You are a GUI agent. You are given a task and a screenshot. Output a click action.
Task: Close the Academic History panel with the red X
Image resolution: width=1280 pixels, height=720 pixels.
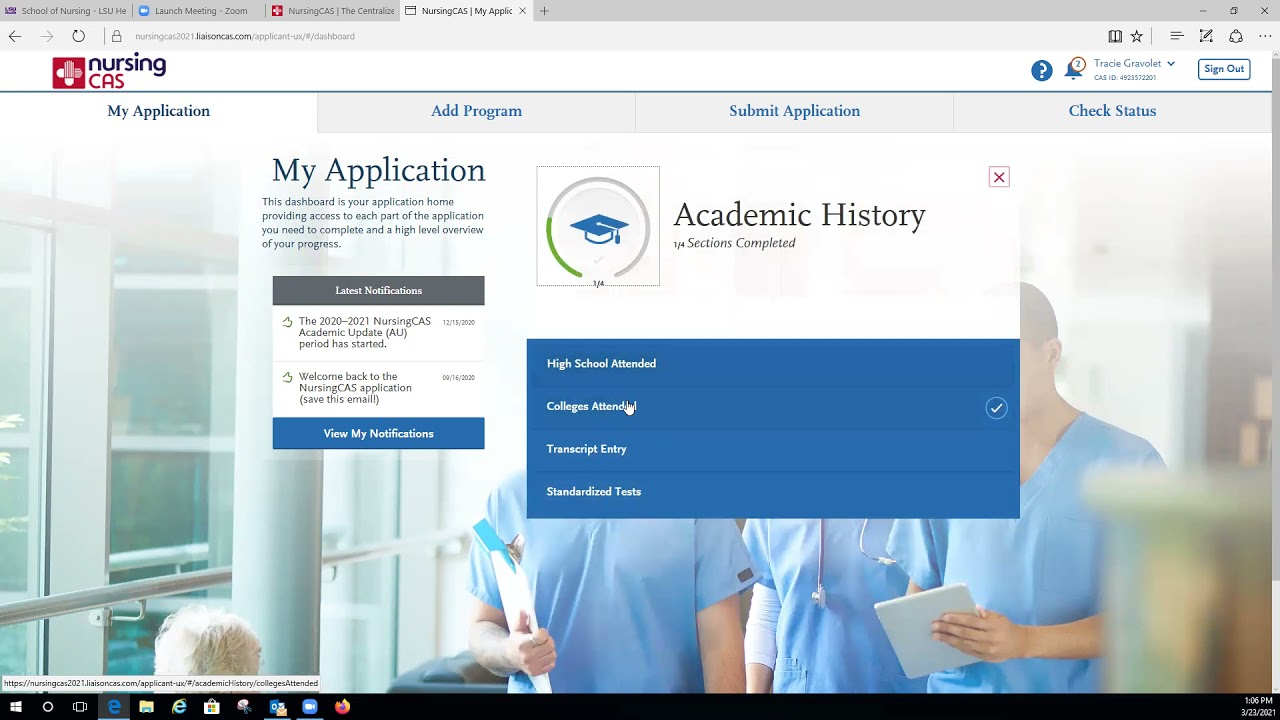(x=999, y=177)
